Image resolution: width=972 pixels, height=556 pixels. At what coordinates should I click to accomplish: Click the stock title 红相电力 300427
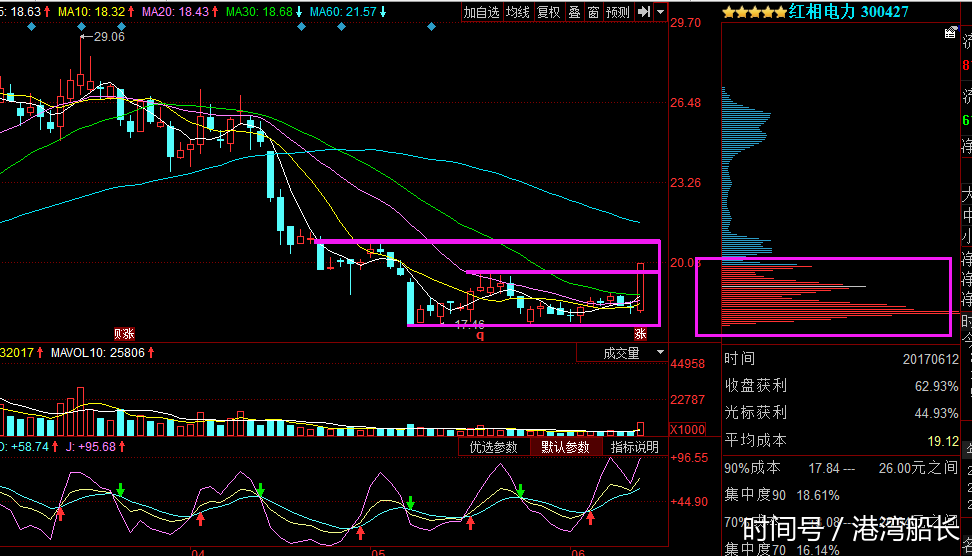coord(848,12)
